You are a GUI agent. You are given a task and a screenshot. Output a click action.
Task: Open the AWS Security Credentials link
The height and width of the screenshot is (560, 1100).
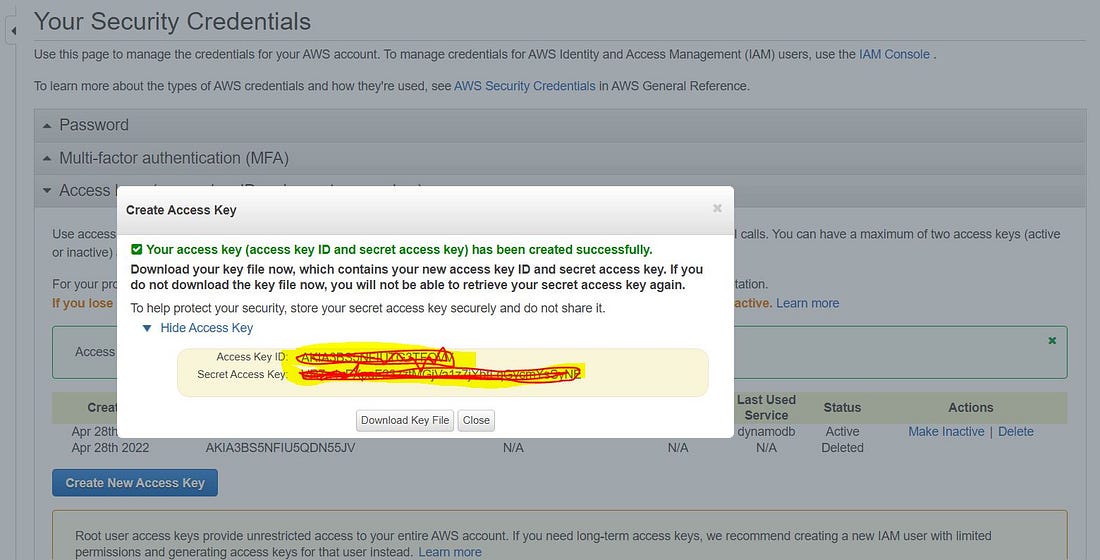point(525,86)
